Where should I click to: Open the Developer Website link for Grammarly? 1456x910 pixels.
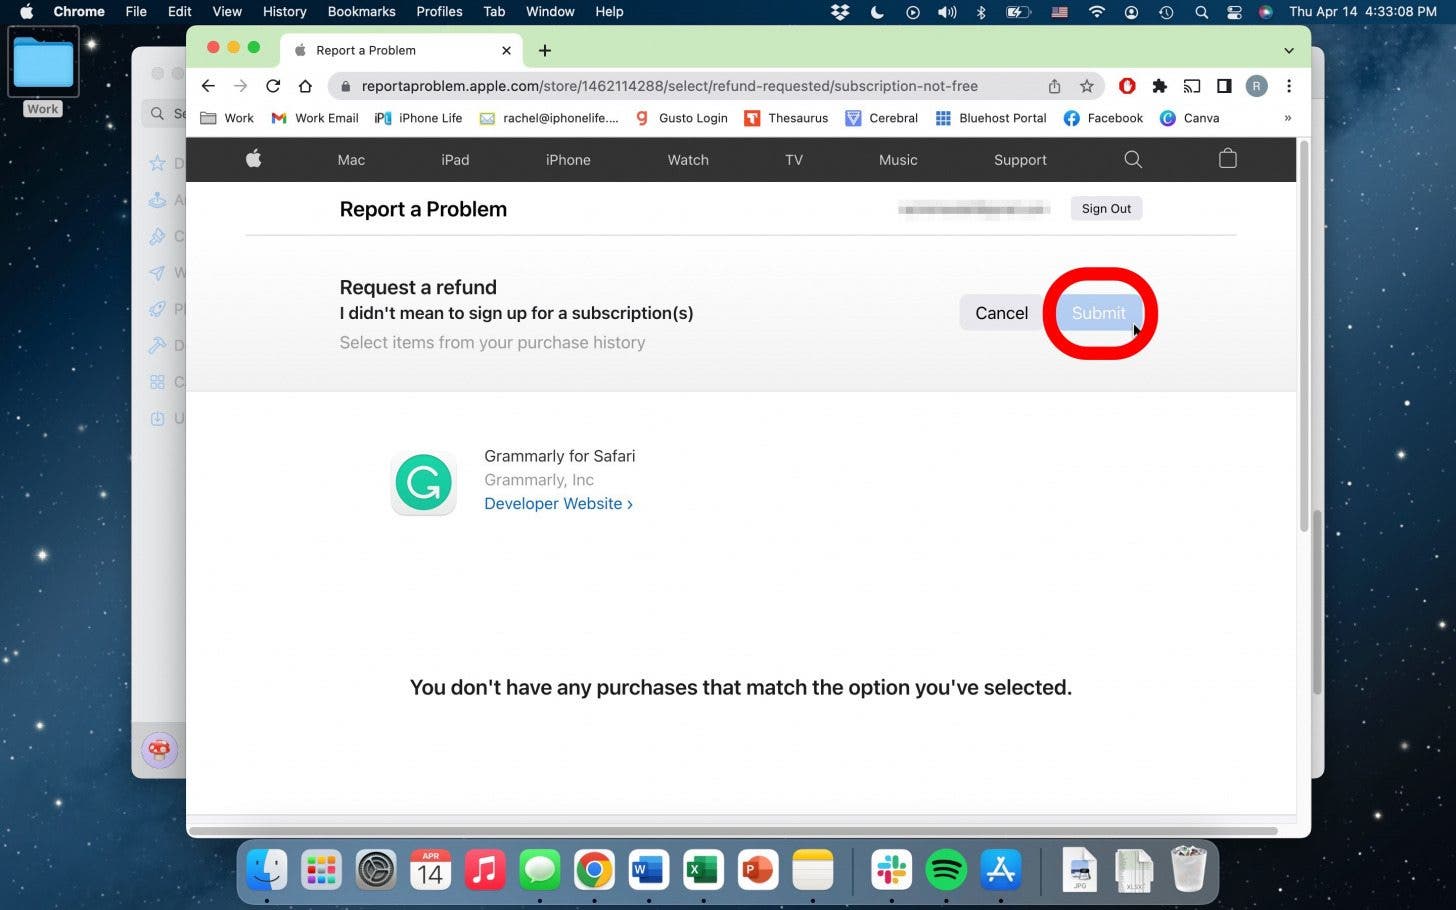[558, 503]
